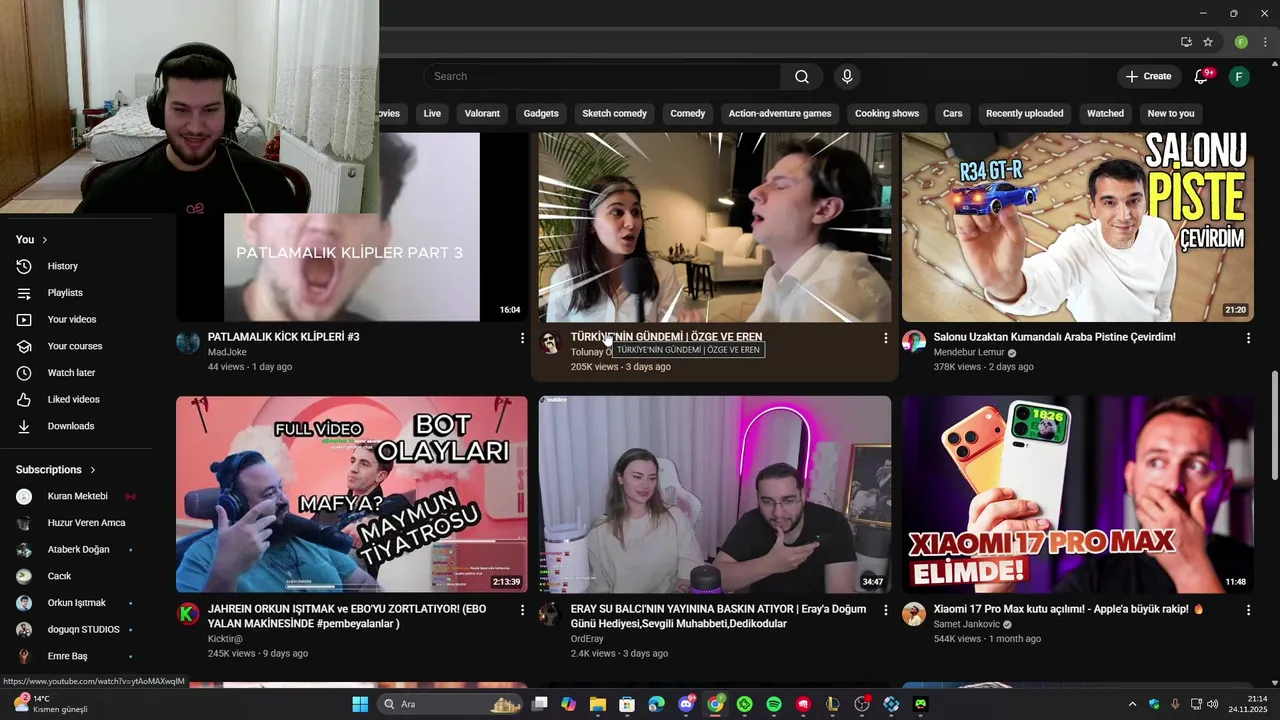Screen dimensions: 1280x720
Task: Select the Recently uploaded chip
Action: 1025,114
